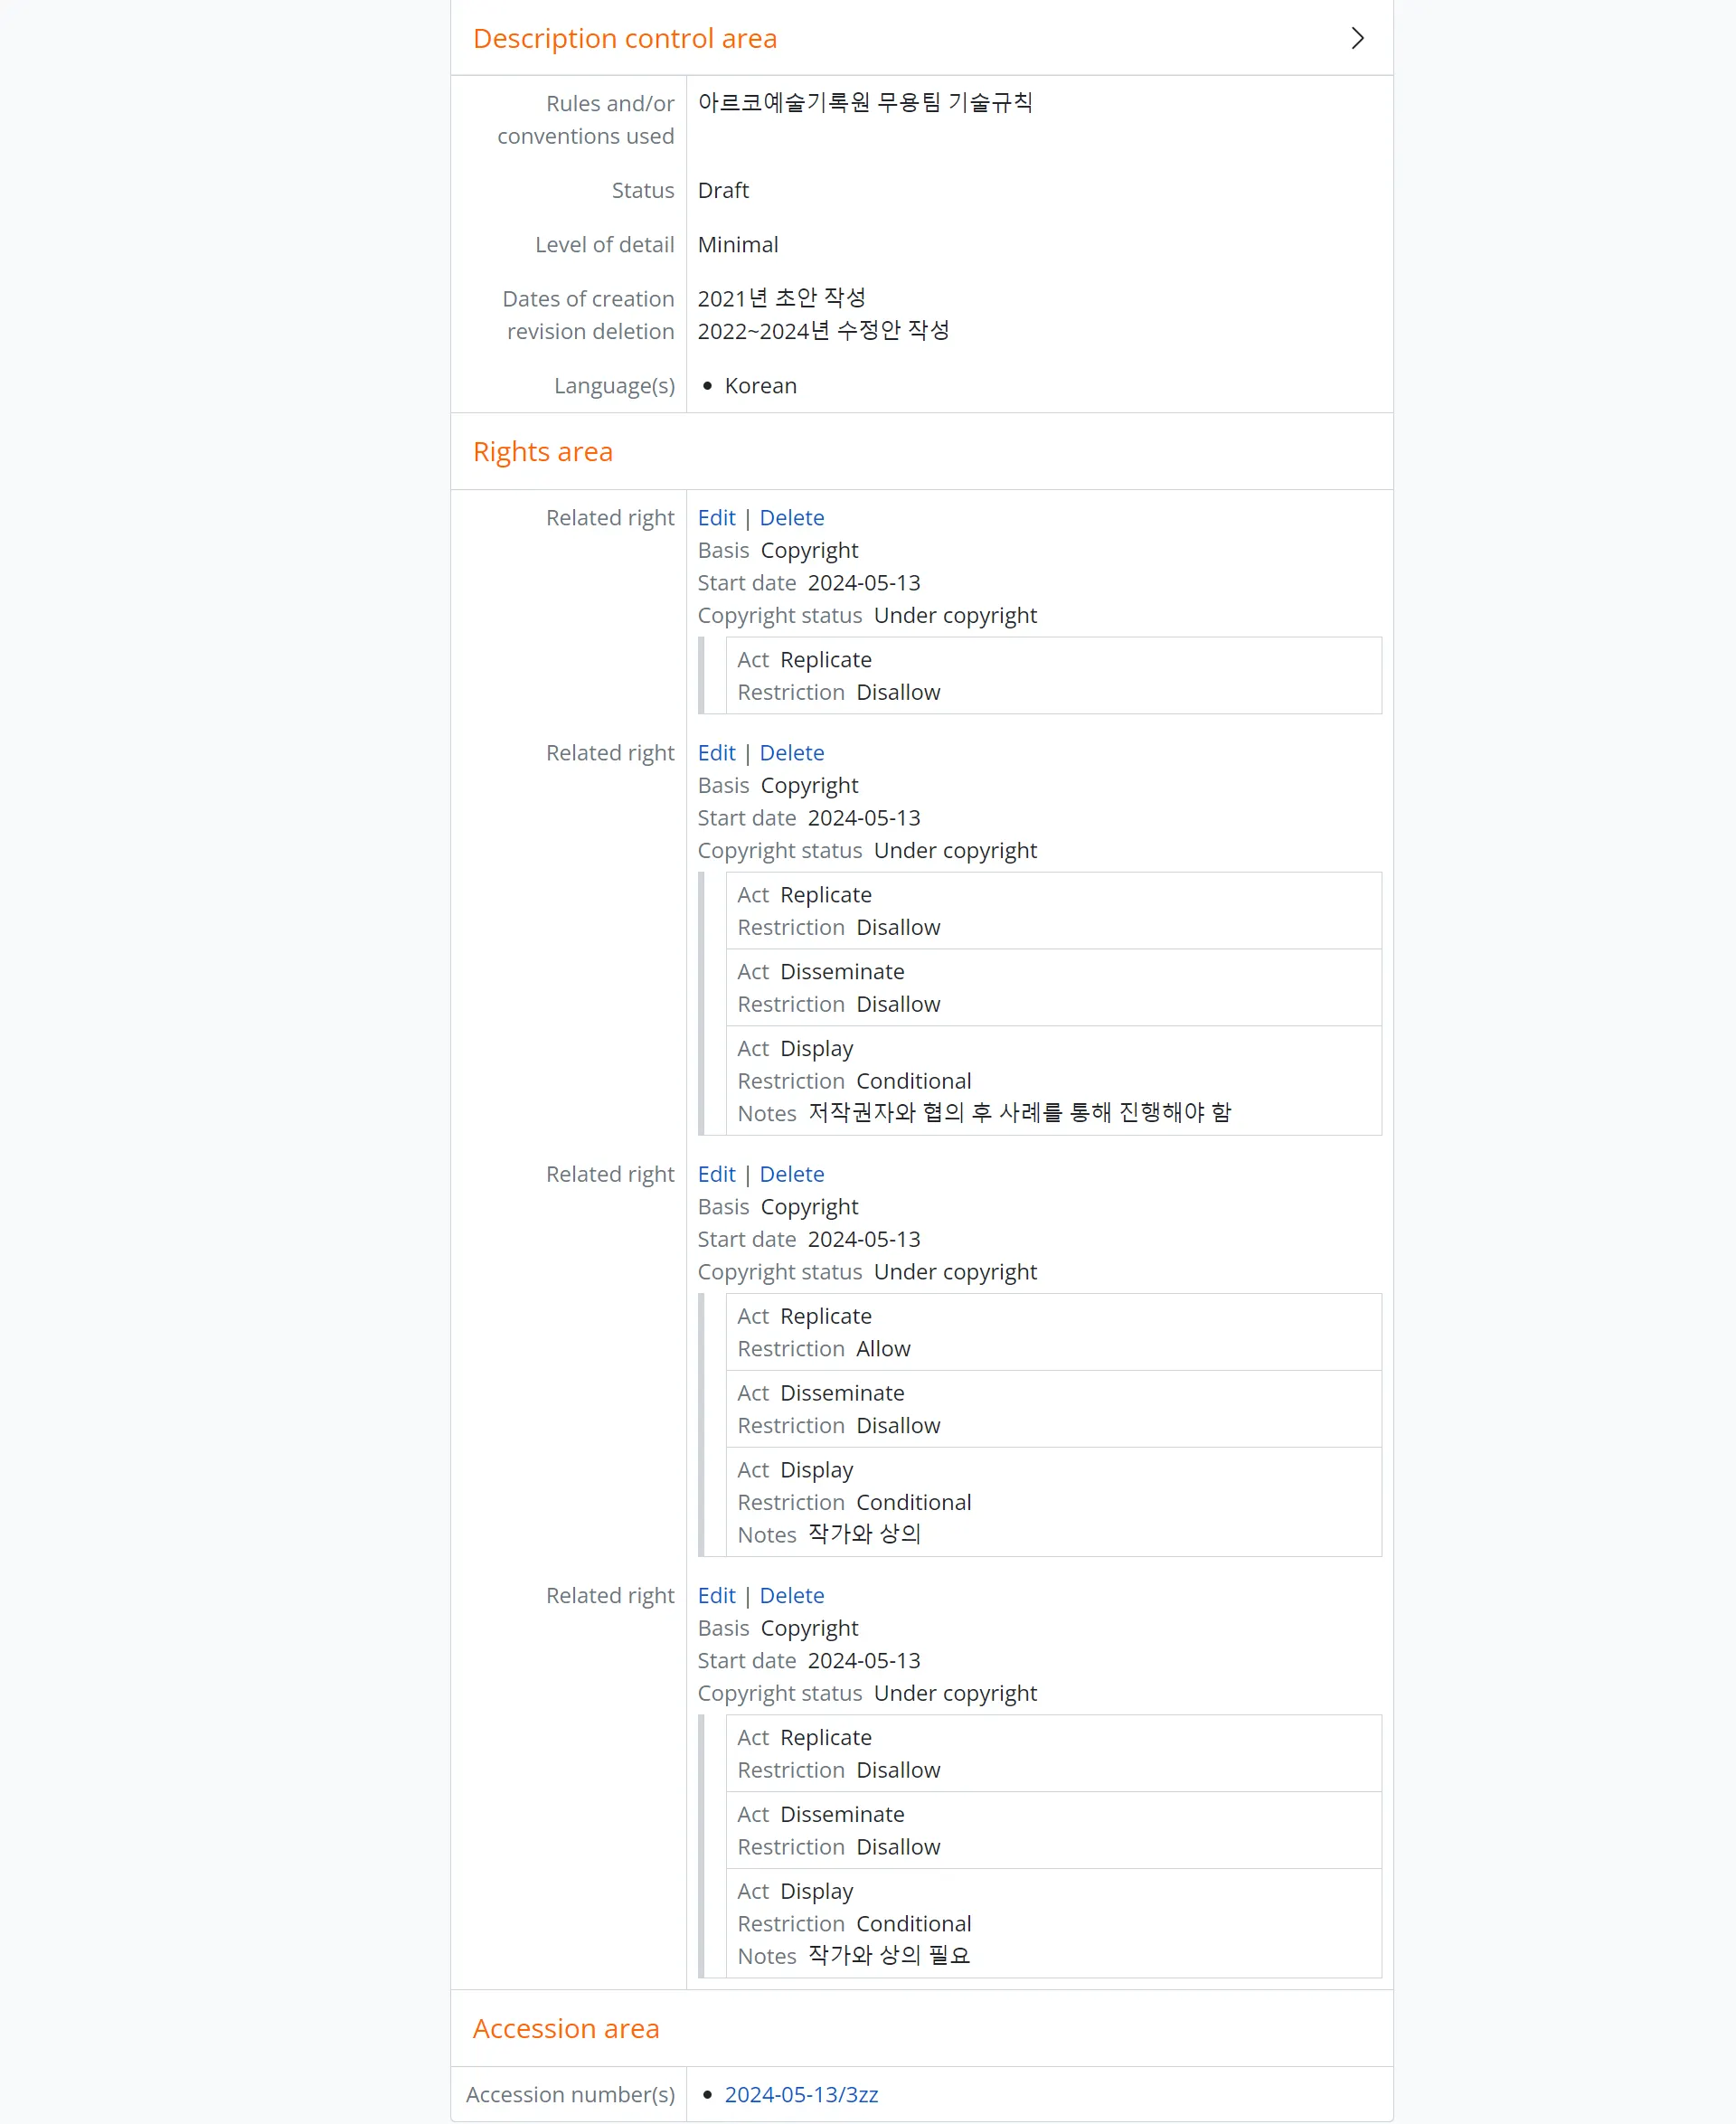The height and width of the screenshot is (2124, 1736).
Task: Edit the second related right
Action: tap(716, 753)
